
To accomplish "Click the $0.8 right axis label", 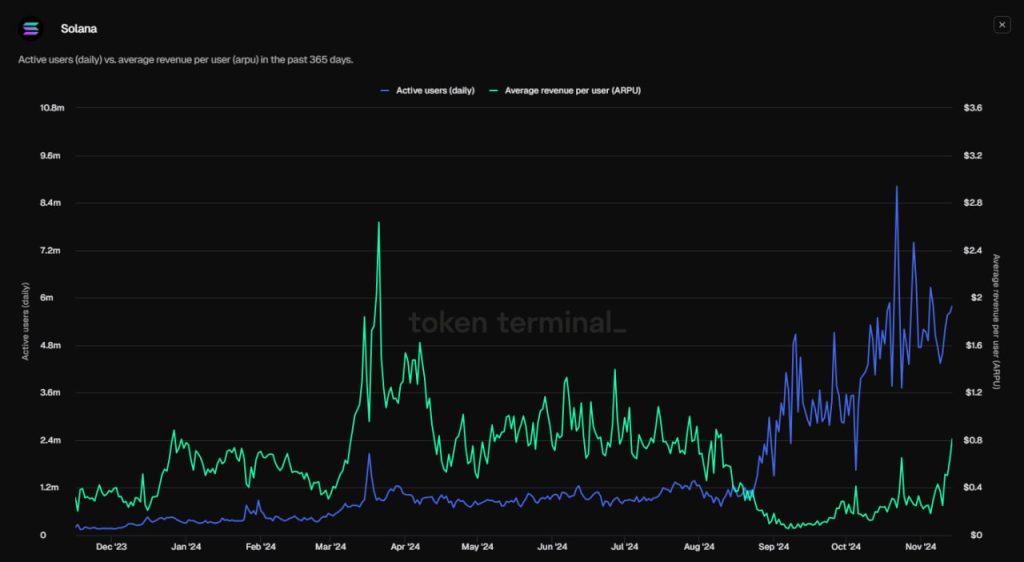I will 972,440.
